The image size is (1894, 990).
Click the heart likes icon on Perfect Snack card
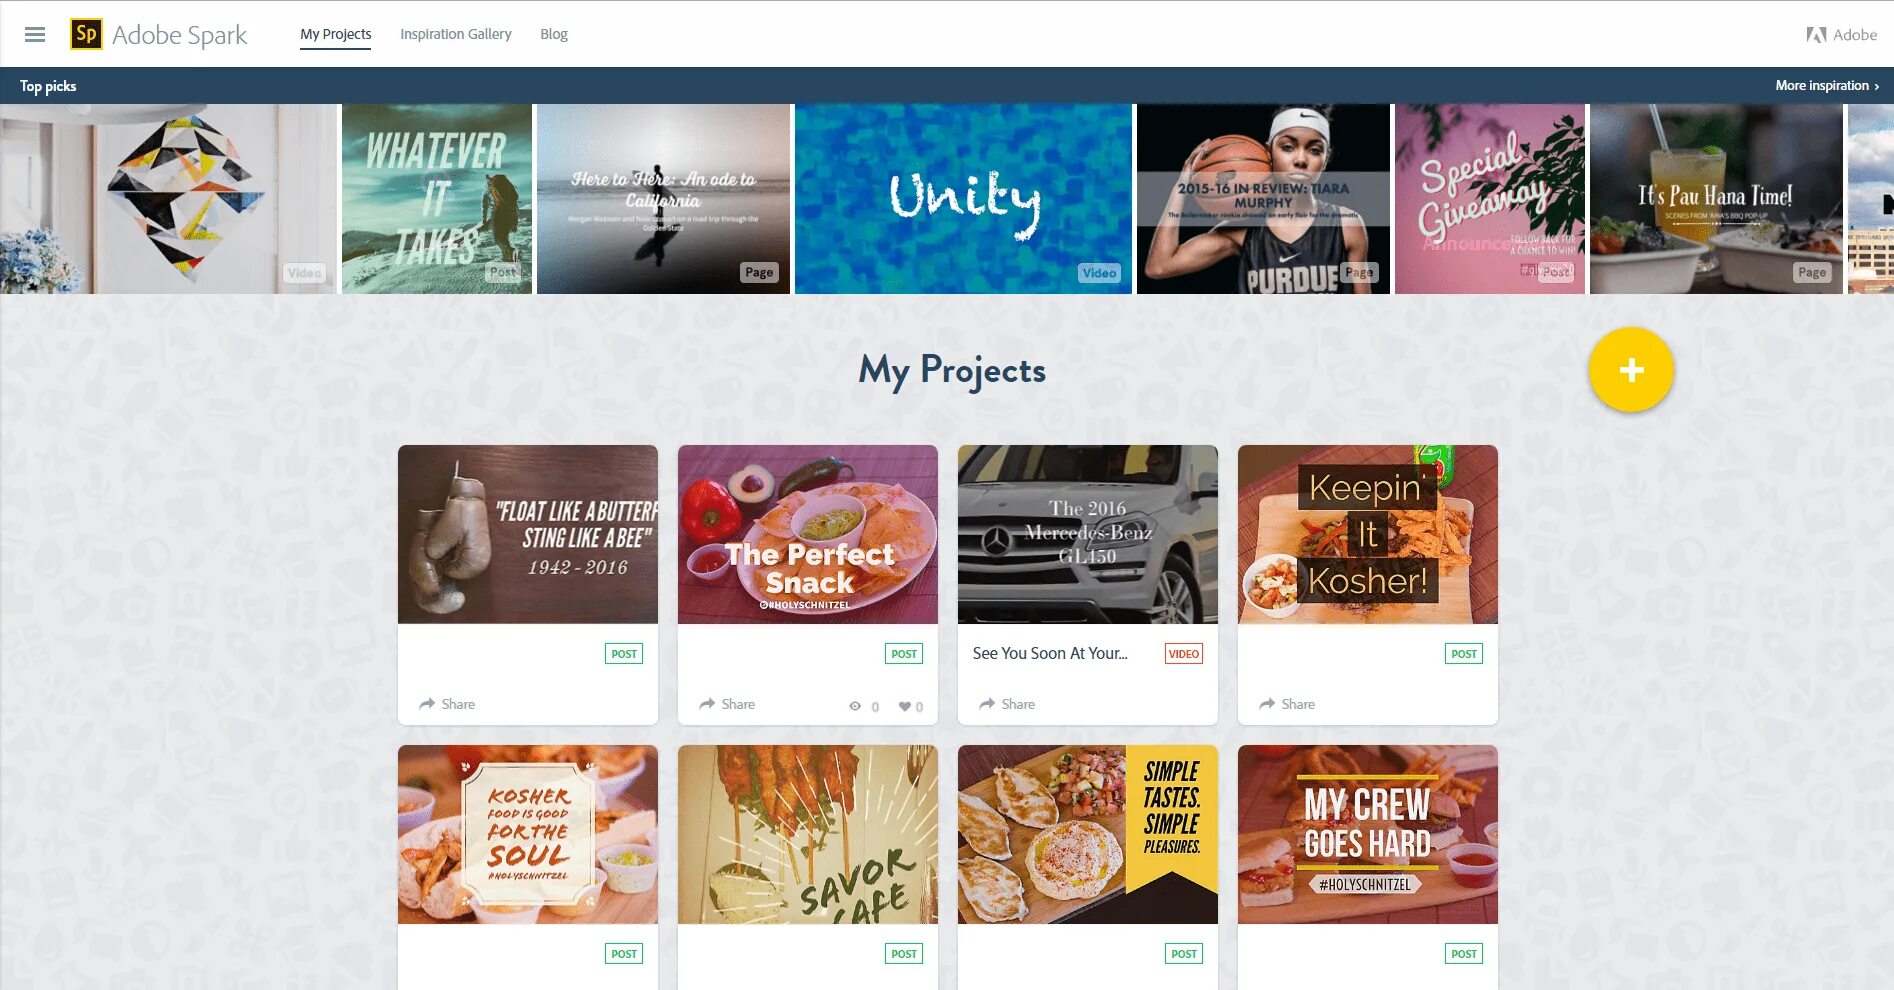904,706
